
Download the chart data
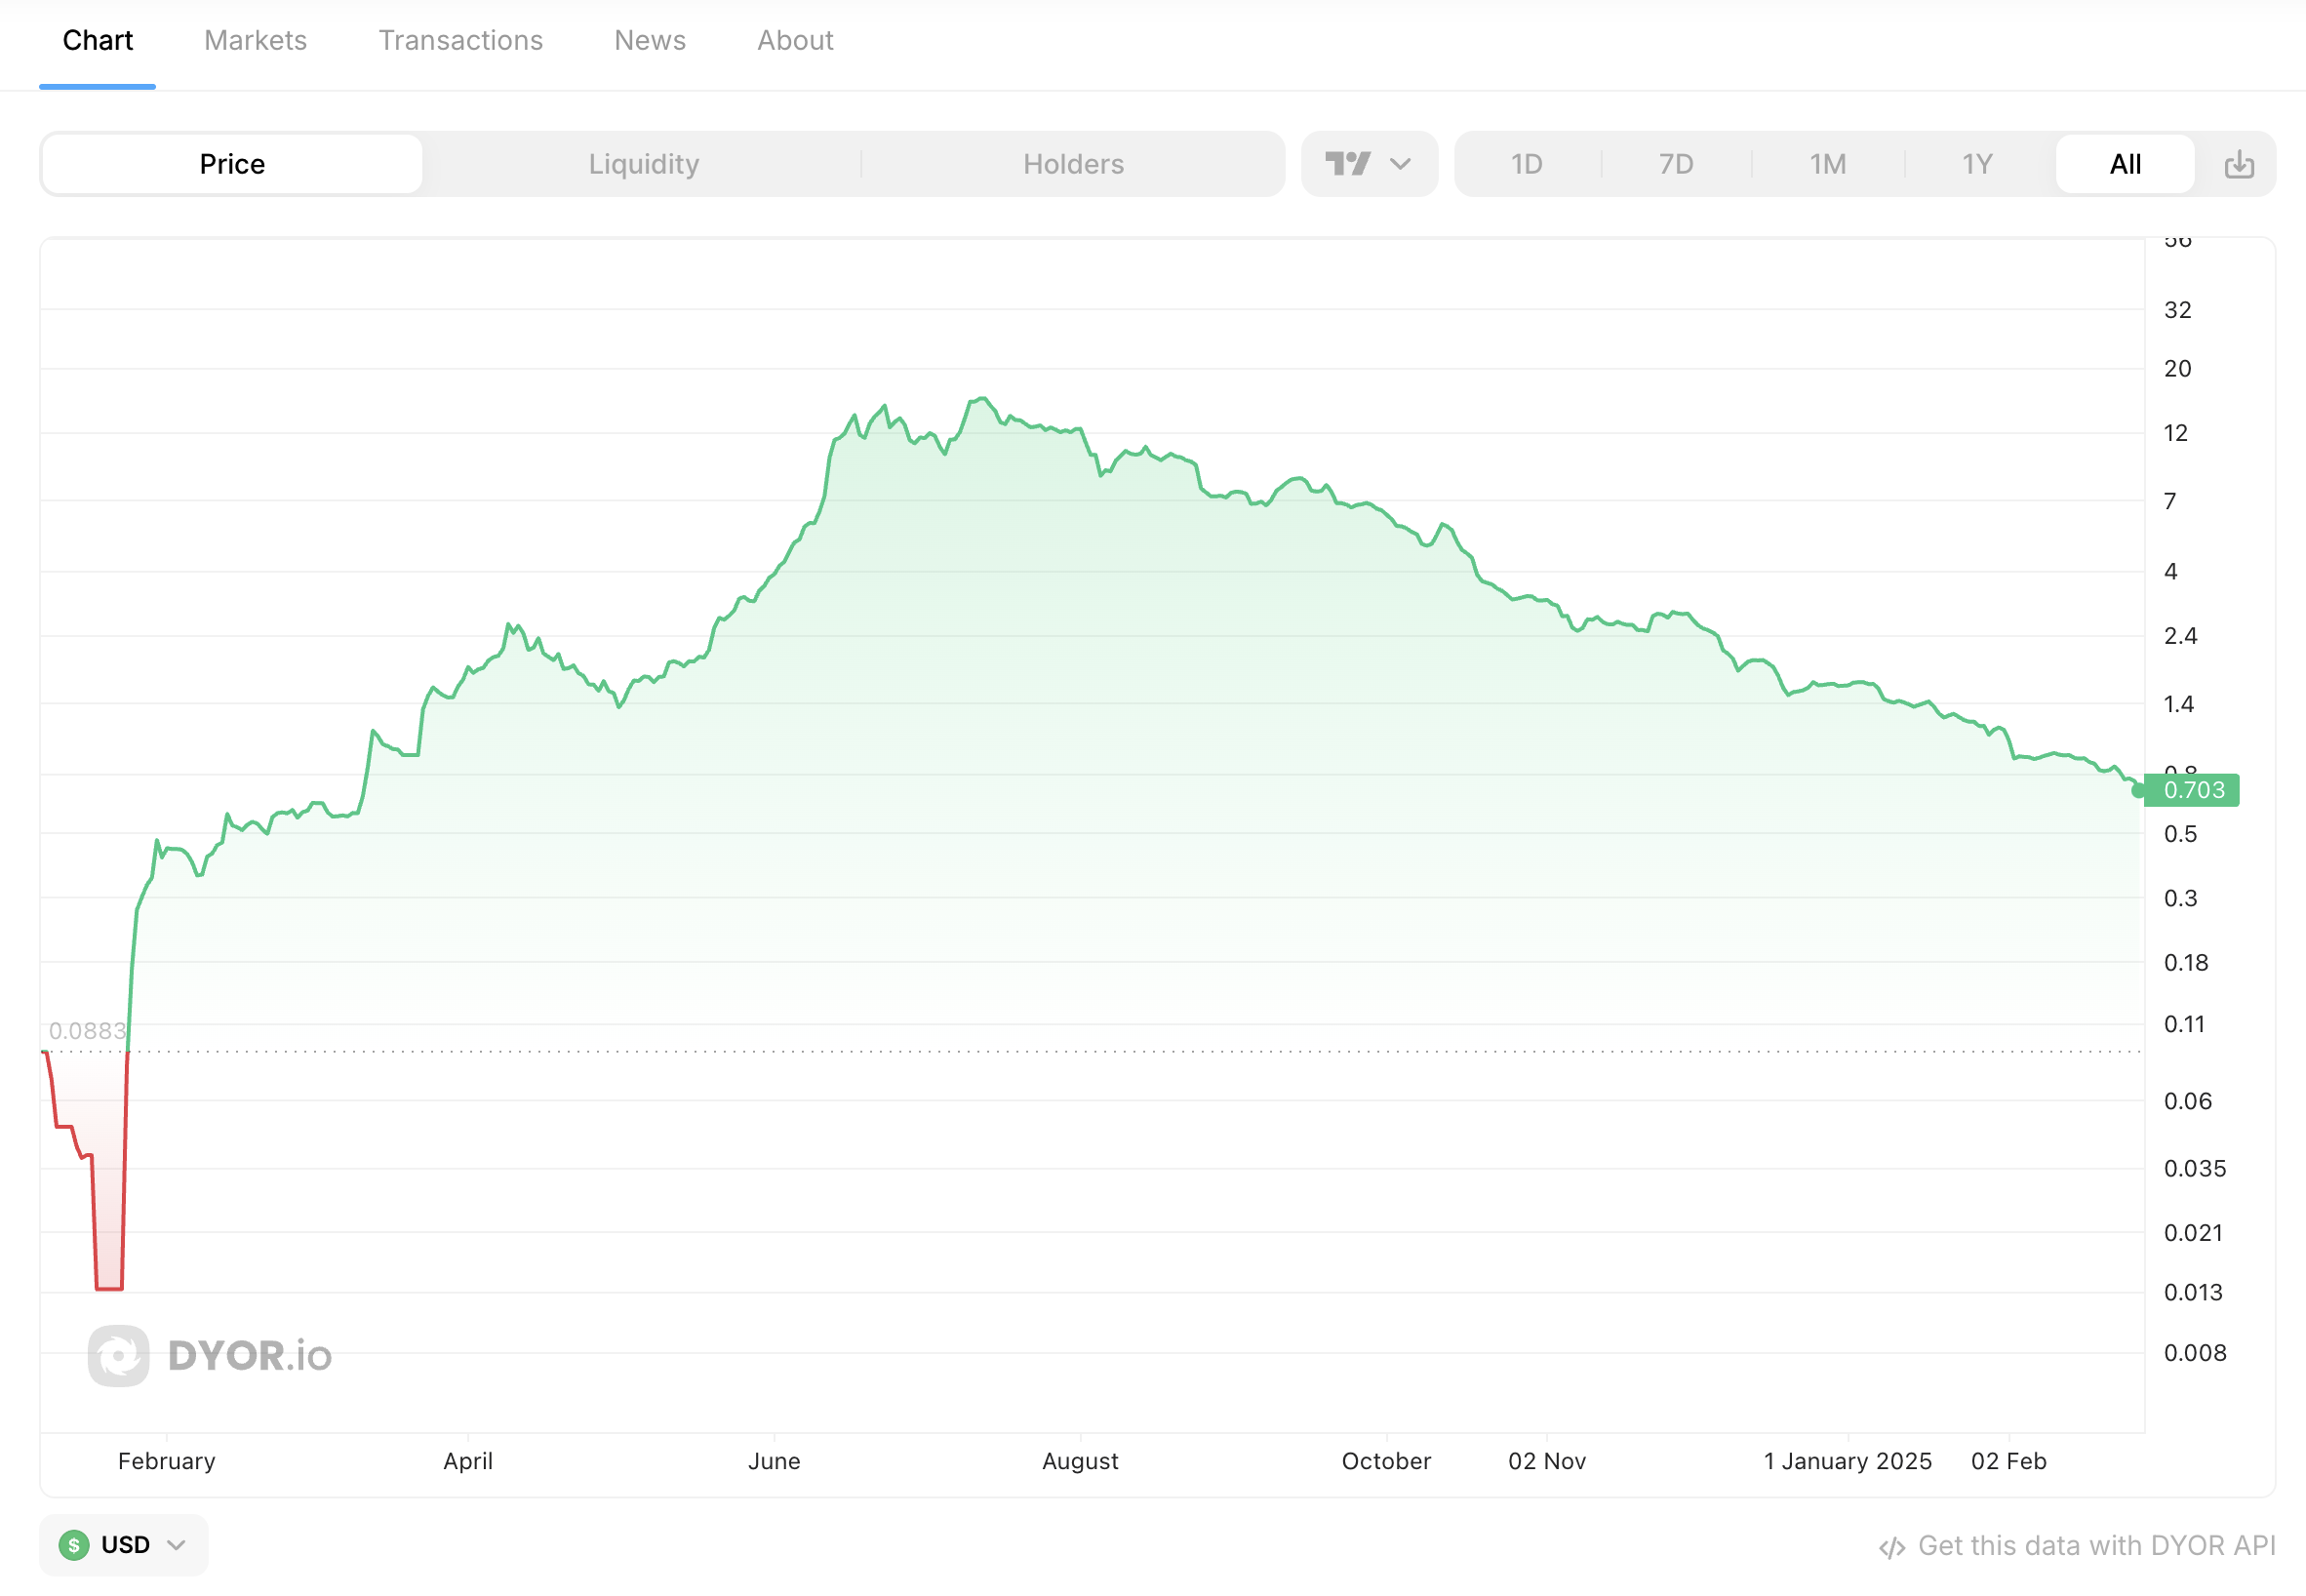[x=2239, y=164]
